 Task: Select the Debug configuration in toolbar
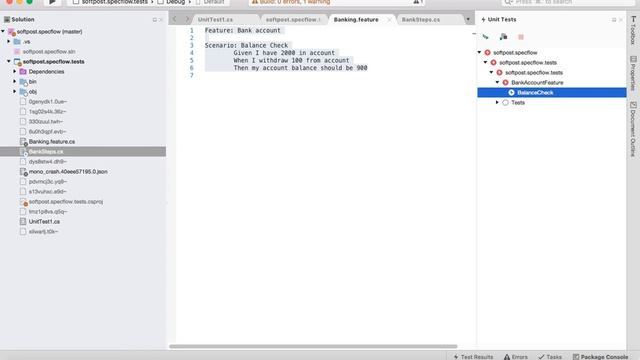click(x=172, y=2)
